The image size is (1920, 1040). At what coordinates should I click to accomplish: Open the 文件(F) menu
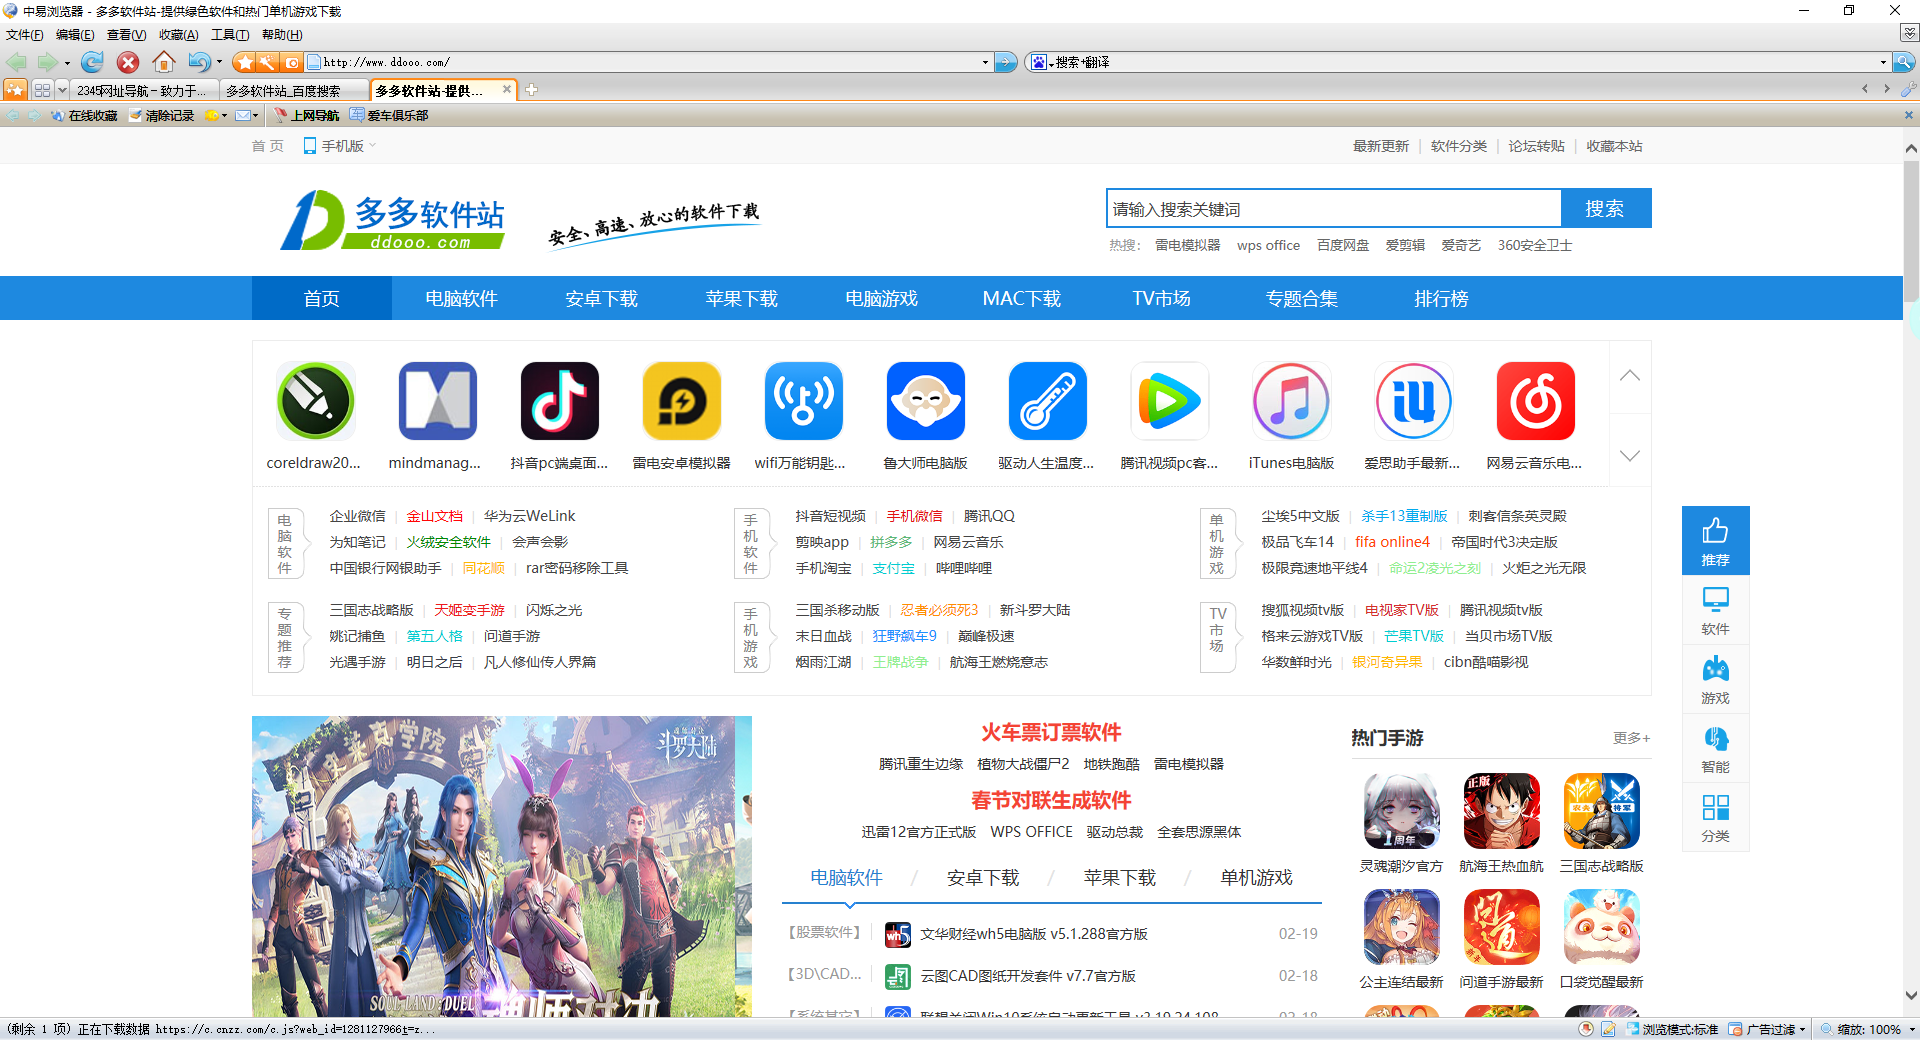[x=25, y=35]
